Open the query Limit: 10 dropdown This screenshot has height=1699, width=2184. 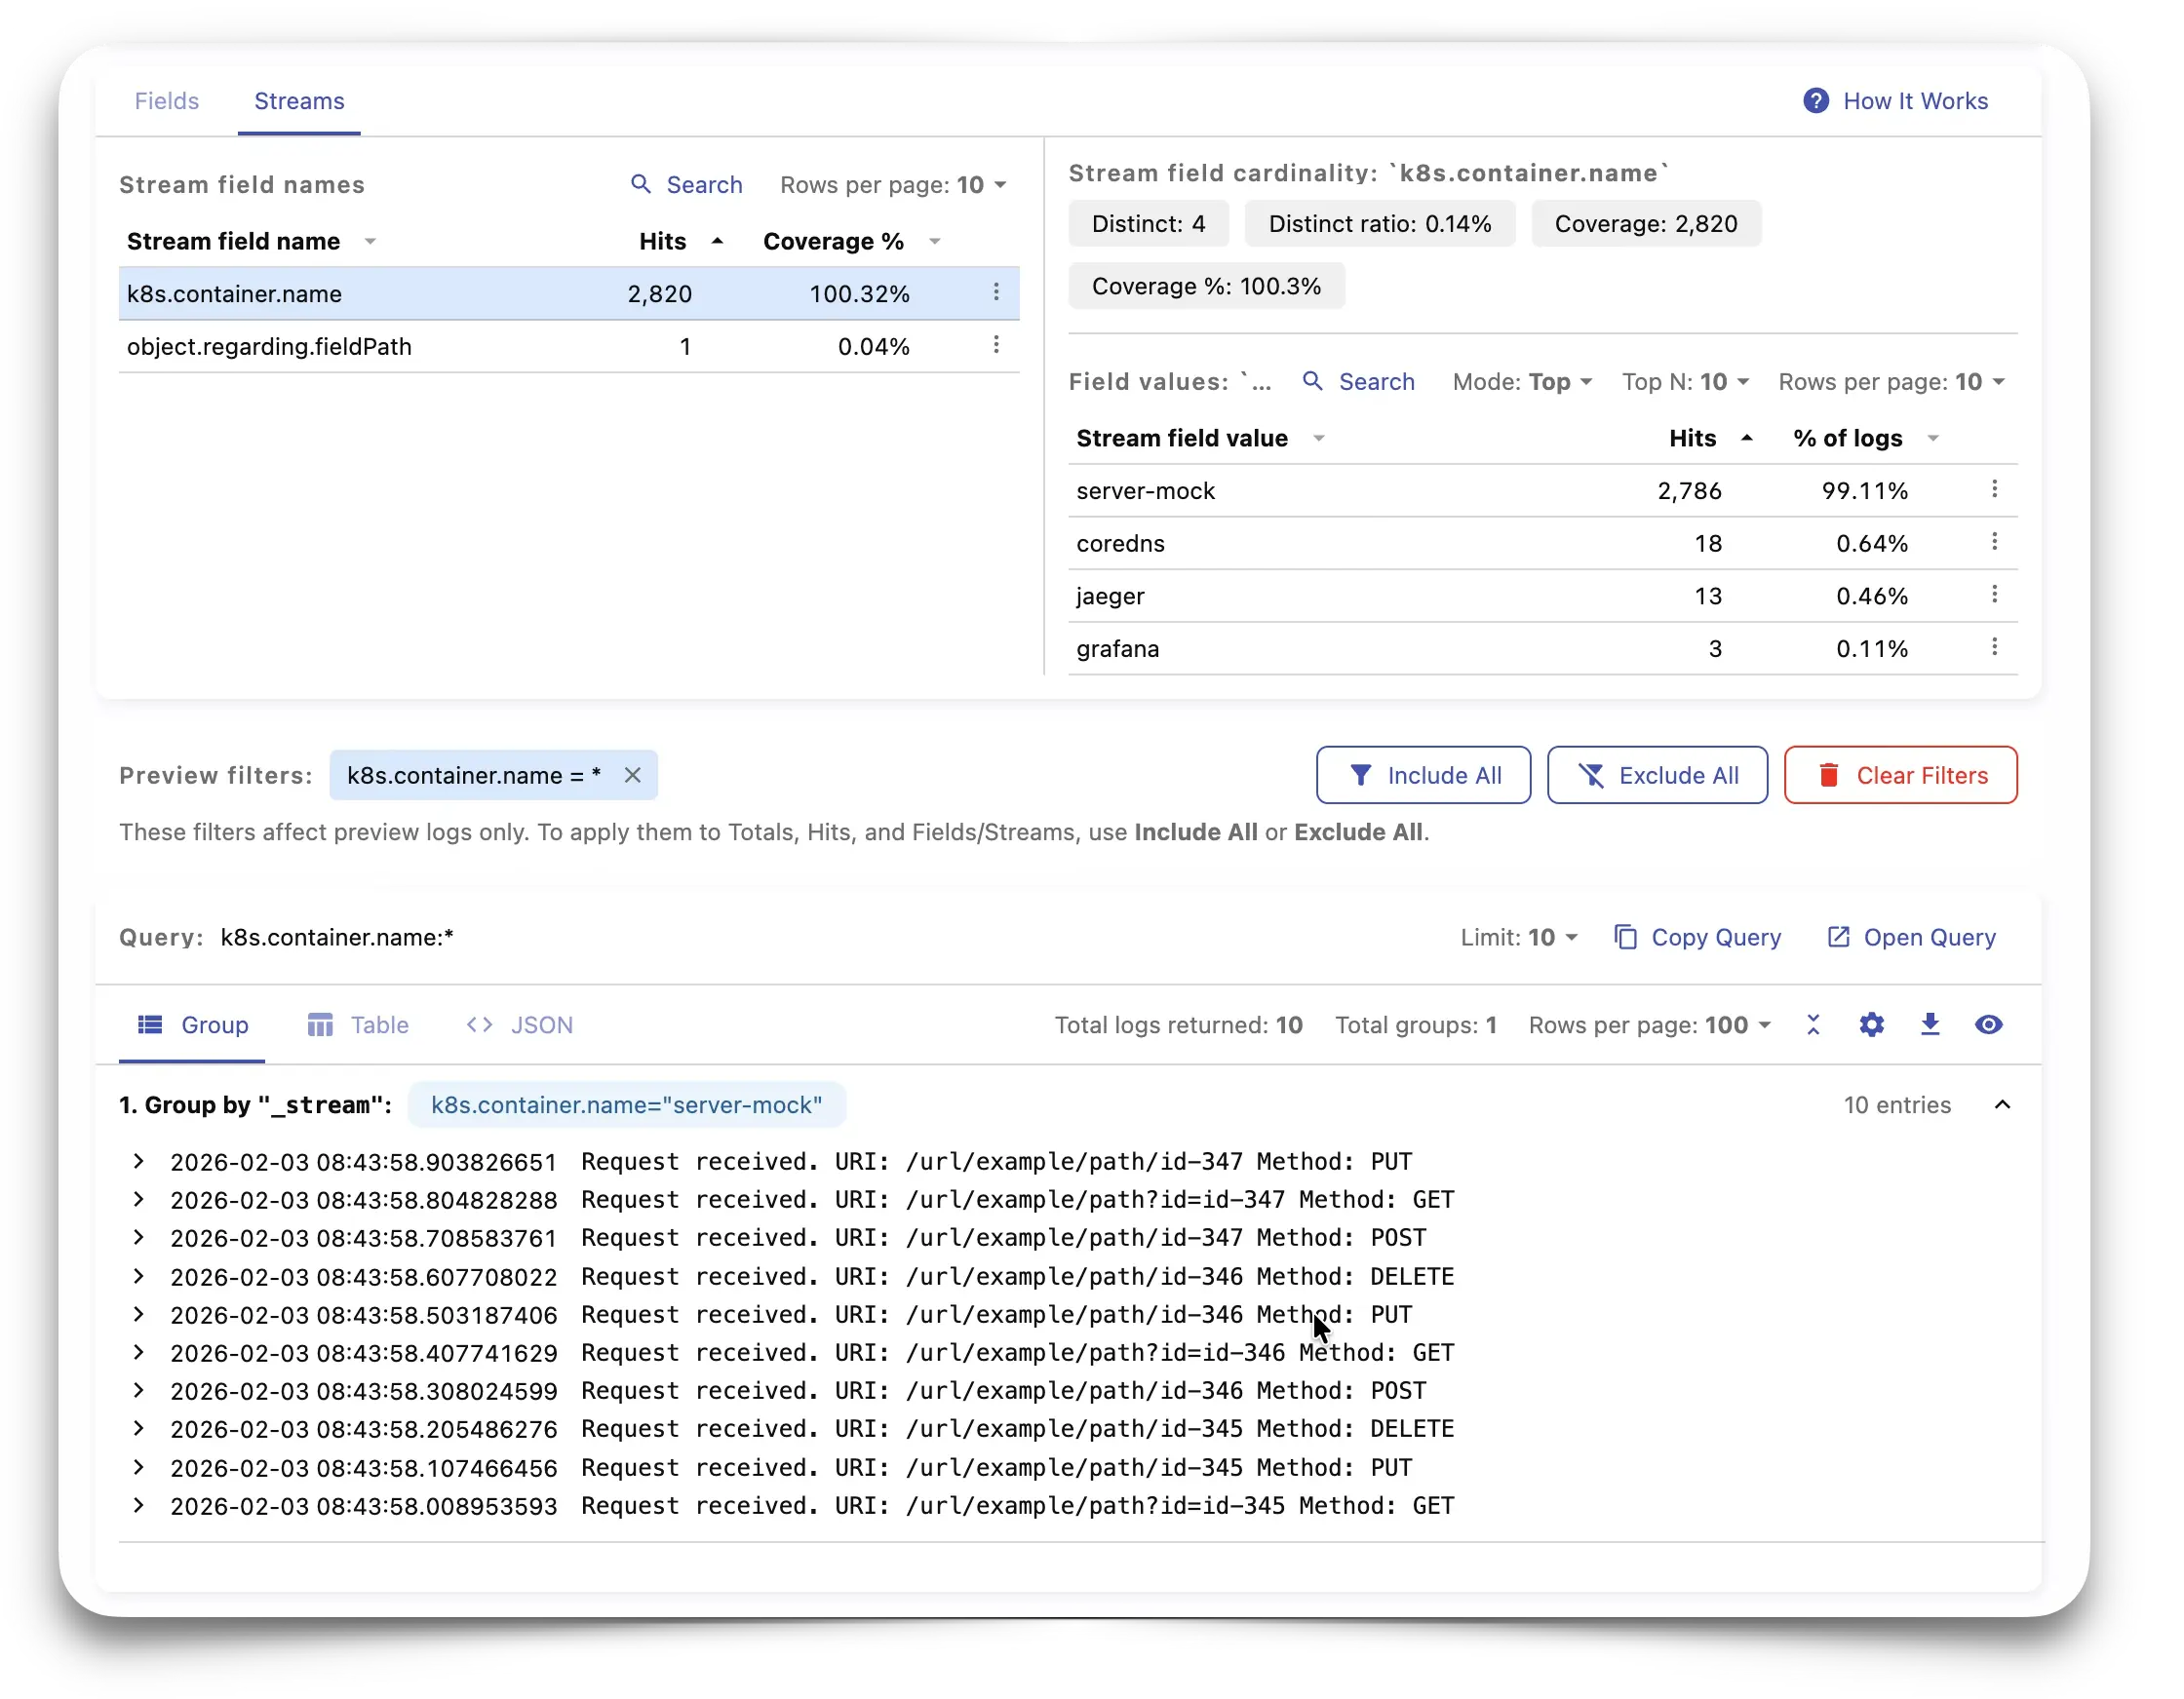click(x=1519, y=937)
